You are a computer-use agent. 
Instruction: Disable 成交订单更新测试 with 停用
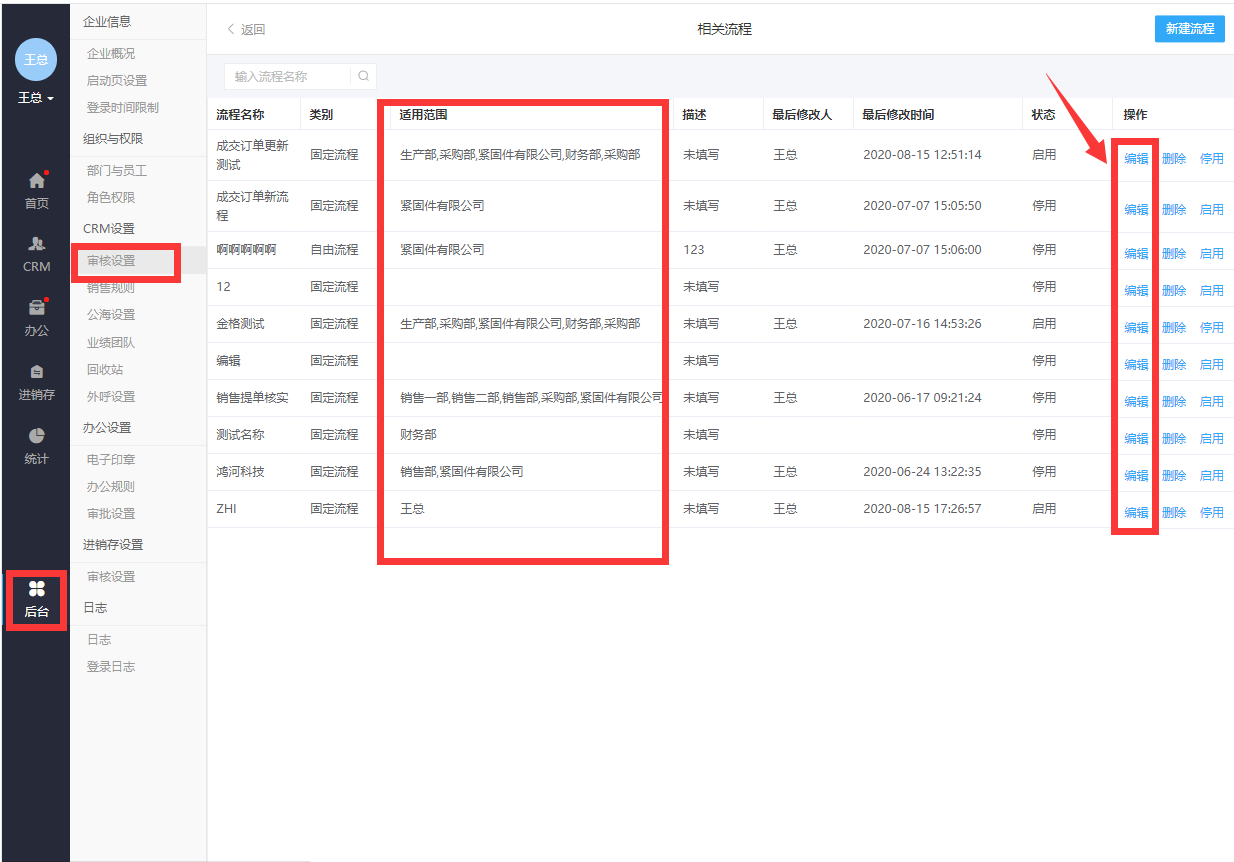click(1212, 159)
